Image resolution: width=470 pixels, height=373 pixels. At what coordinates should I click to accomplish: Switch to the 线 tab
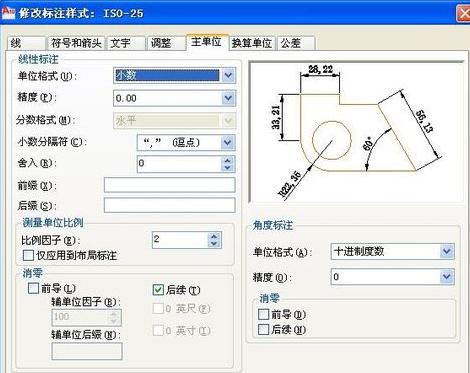pyautogui.click(x=26, y=43)
